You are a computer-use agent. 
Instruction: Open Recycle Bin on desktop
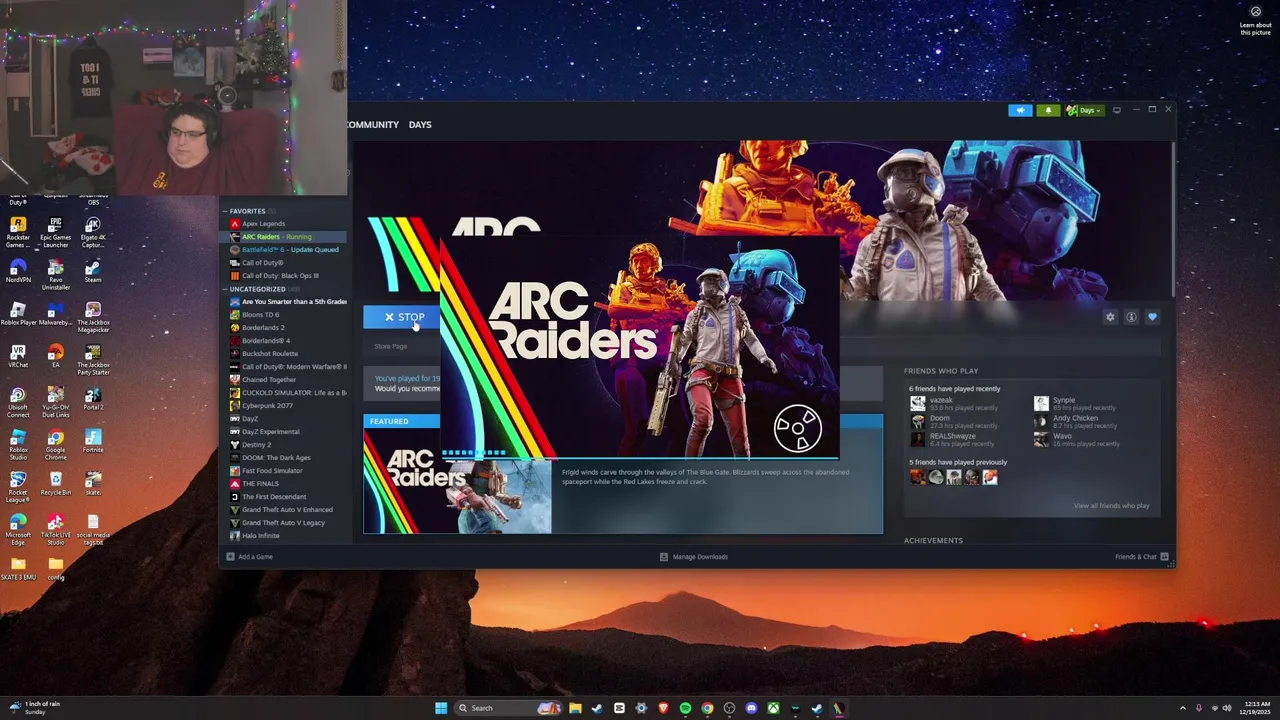(x=55, y=483)
